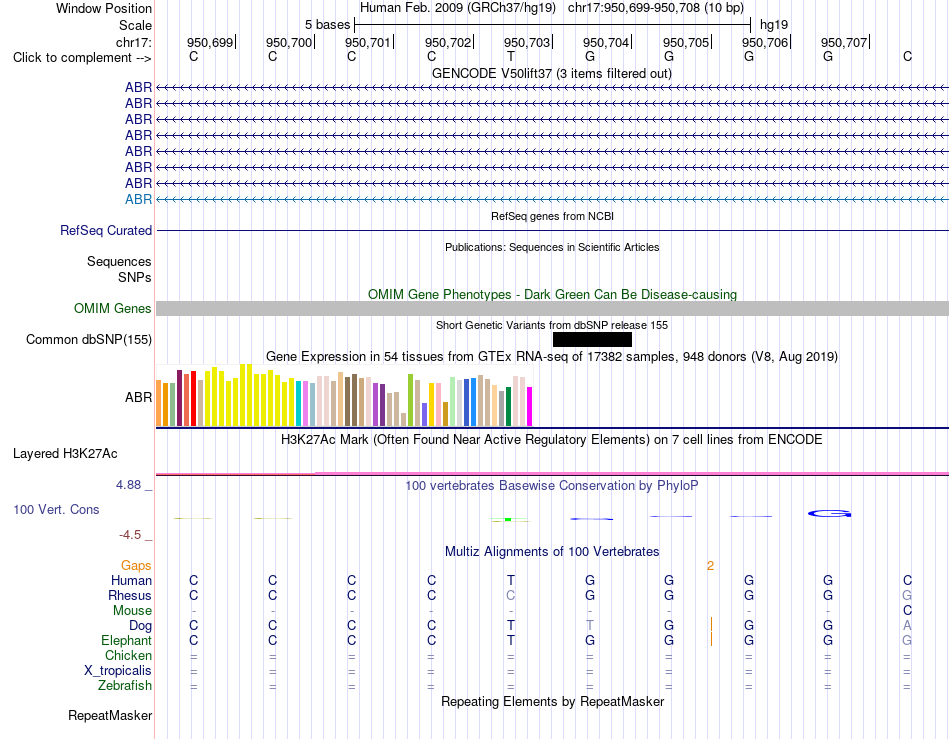The width and height of the screenshot is (950, 739).
Task: Click the Chicken species label
Action: (128, 655)
